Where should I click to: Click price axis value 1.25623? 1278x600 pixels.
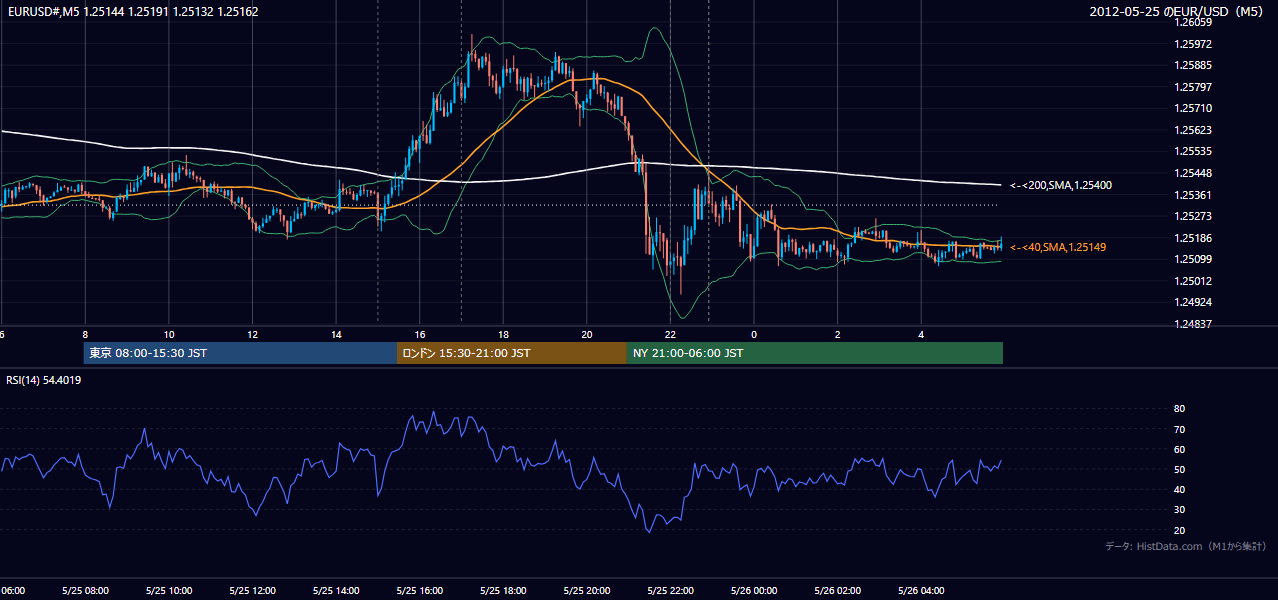tap(1194, 130)
